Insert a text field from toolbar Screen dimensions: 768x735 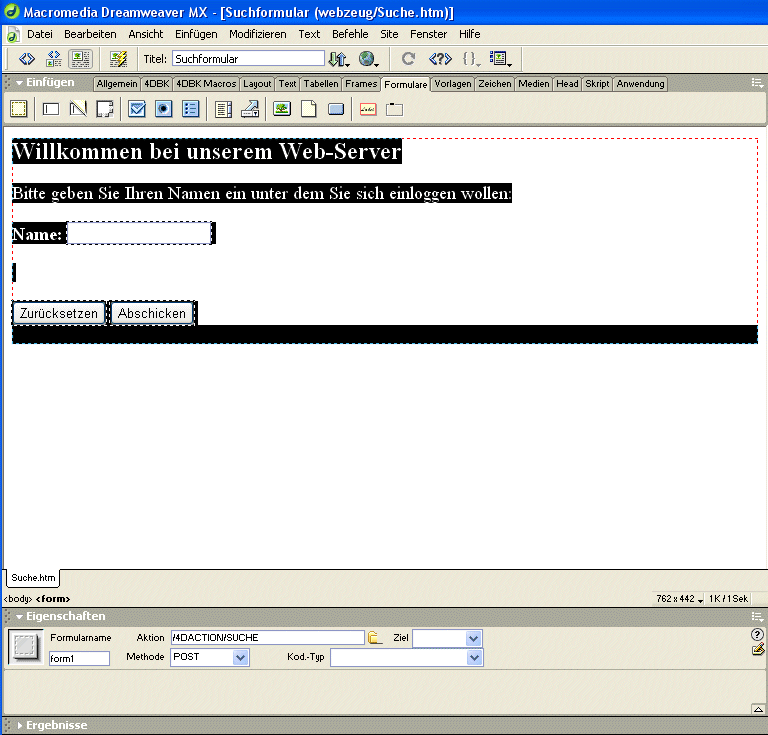(51, 109)
